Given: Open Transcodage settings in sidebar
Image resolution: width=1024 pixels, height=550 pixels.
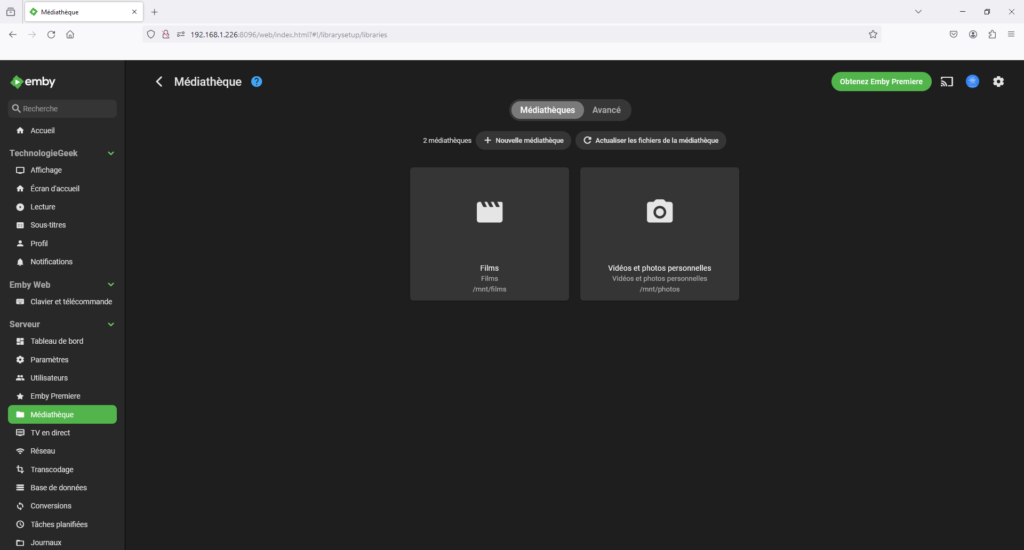Looking at the screenshot, I should (51, 469).
